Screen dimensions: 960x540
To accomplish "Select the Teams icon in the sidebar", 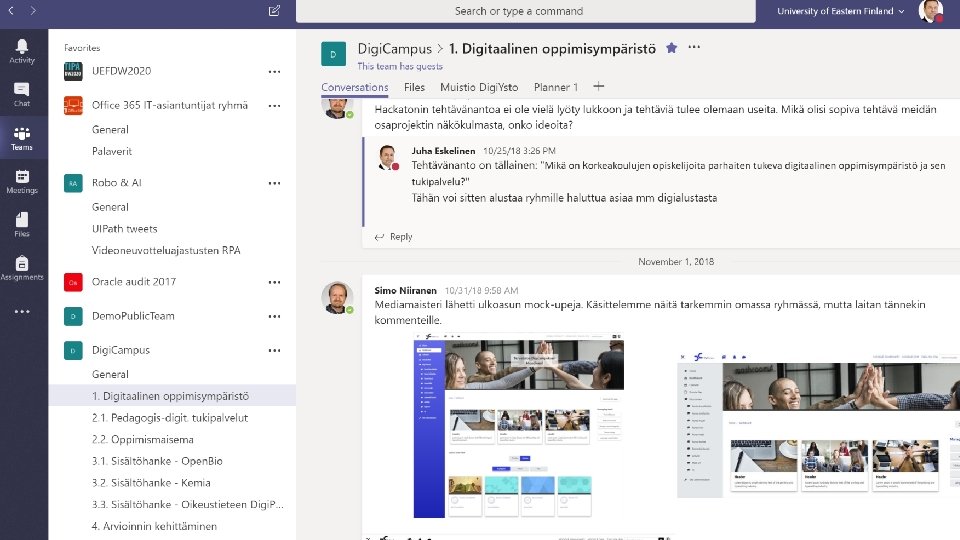I will pyautogui.click(x=22, y=138).
